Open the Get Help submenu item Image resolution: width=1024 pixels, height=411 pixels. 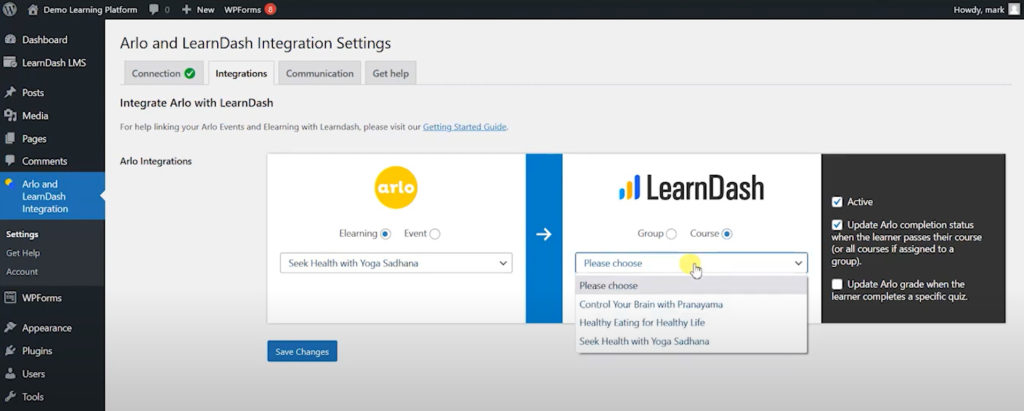pyautogui.click(x=23, y=253)
